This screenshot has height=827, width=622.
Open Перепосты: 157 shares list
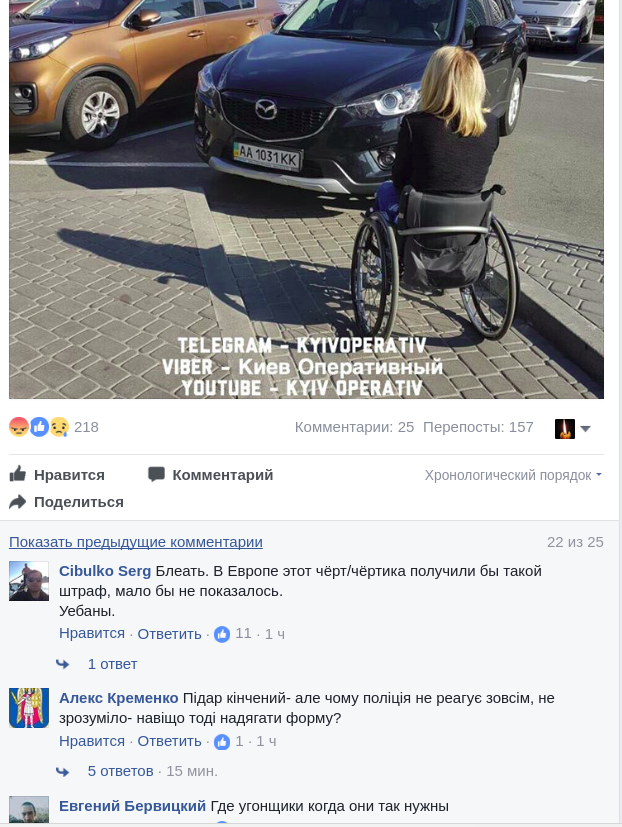(478, 427)
